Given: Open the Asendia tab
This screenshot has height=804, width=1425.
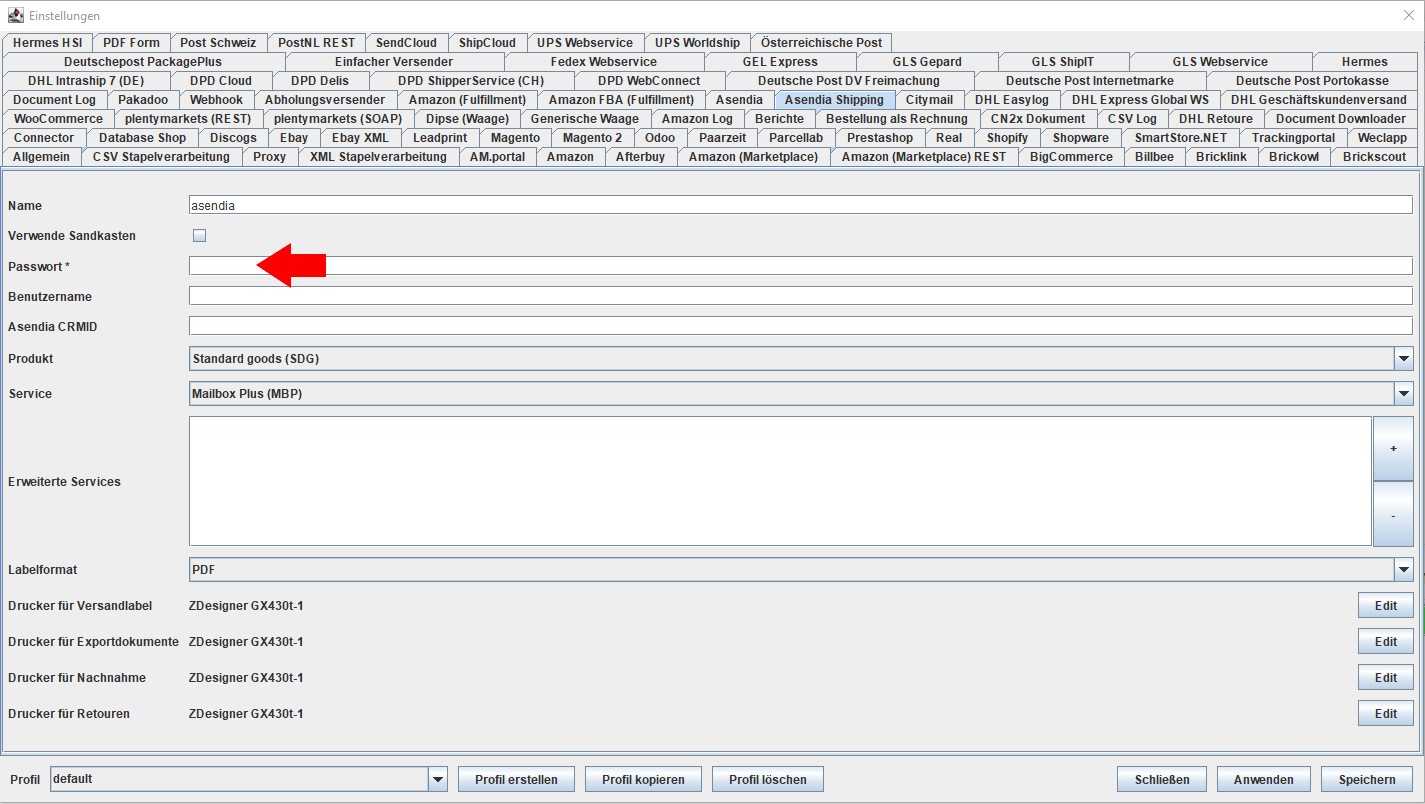Looking at the screenshot, I should 739,100.
